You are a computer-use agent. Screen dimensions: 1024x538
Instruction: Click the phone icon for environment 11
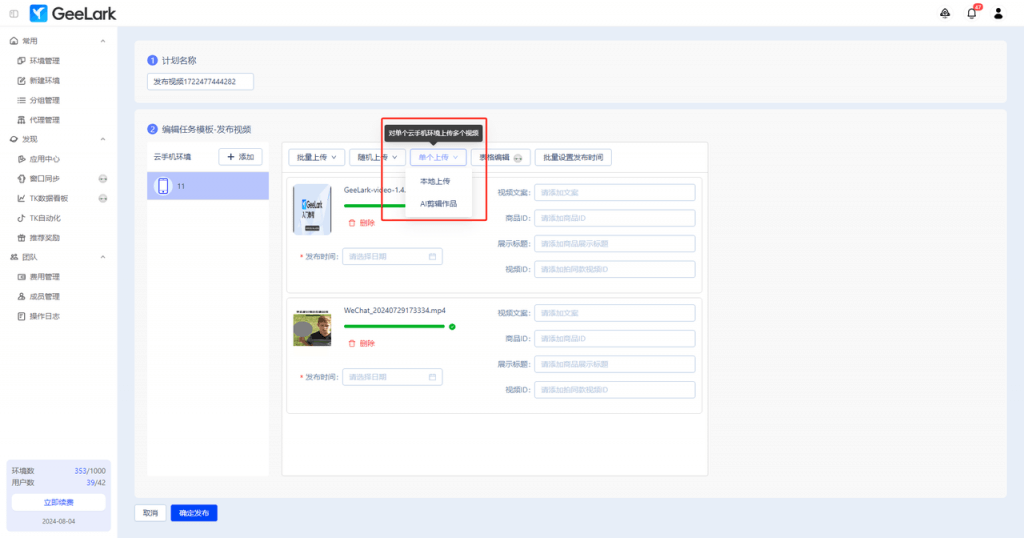[x=164, y=186]
